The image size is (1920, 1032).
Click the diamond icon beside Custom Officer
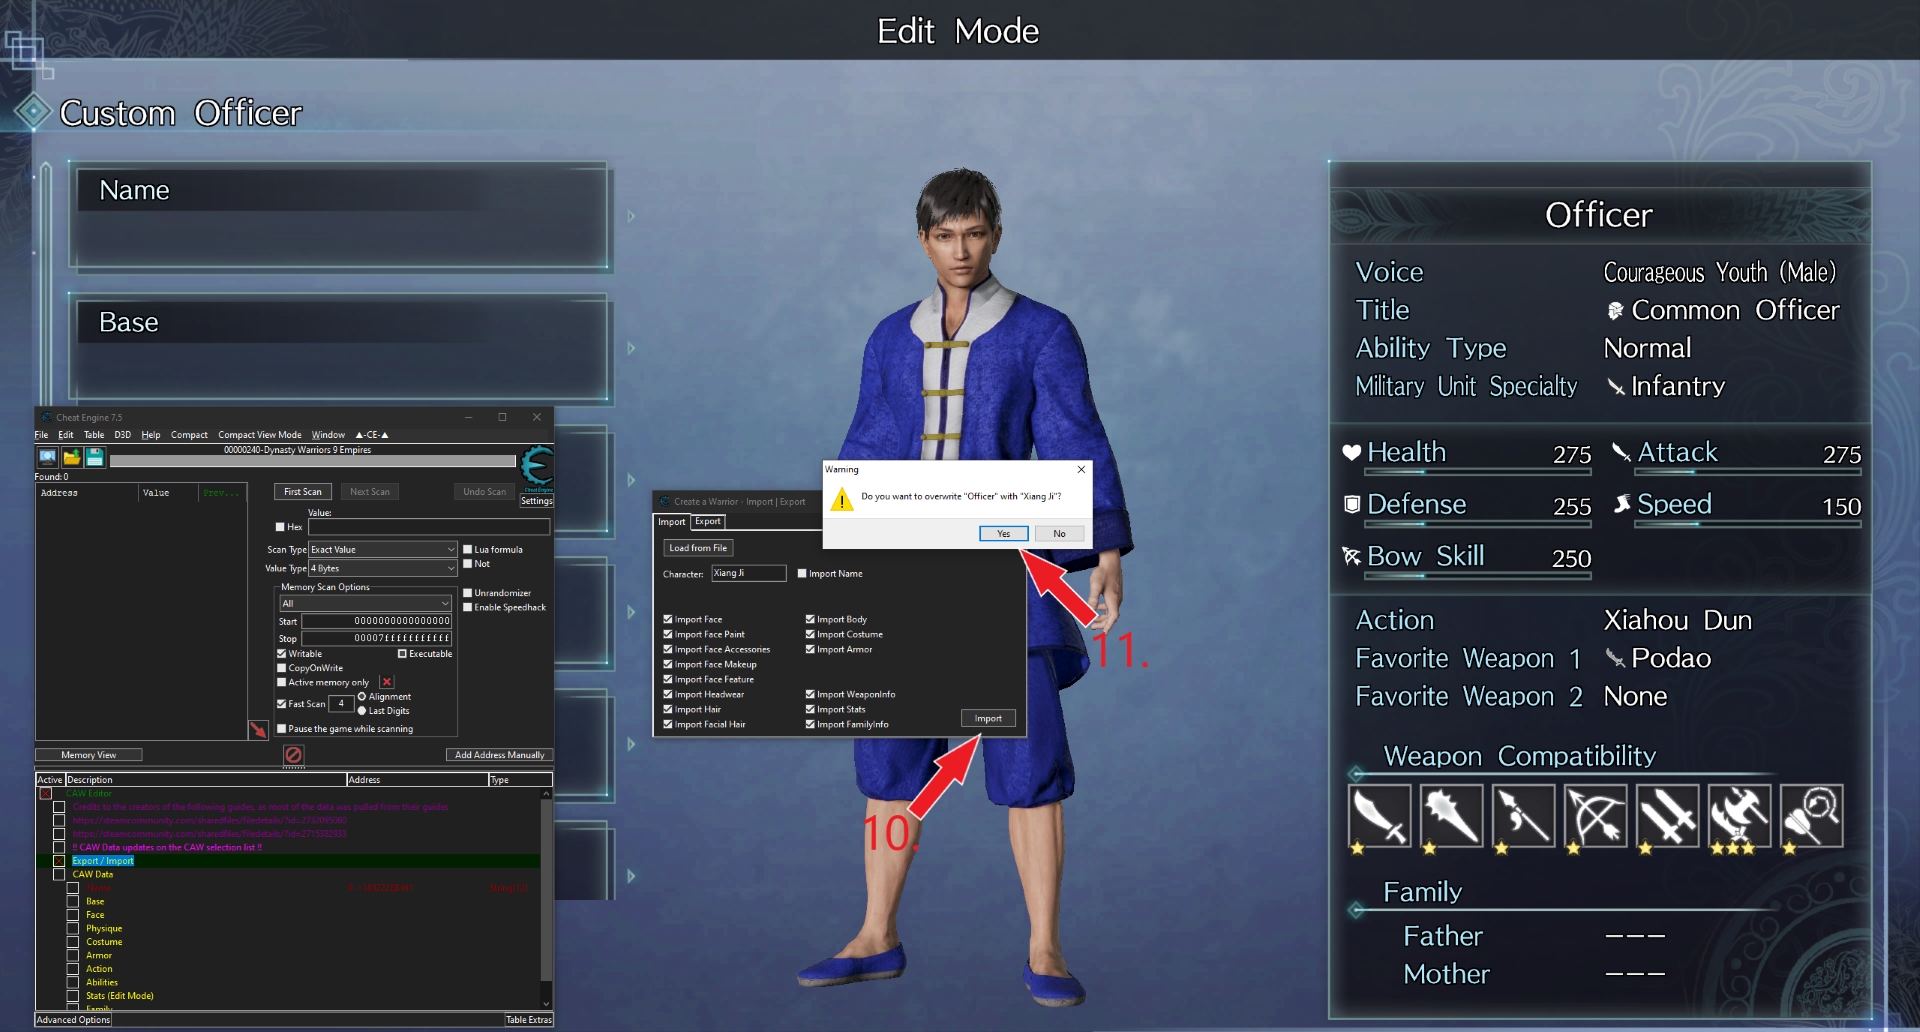tap(33, 111)
